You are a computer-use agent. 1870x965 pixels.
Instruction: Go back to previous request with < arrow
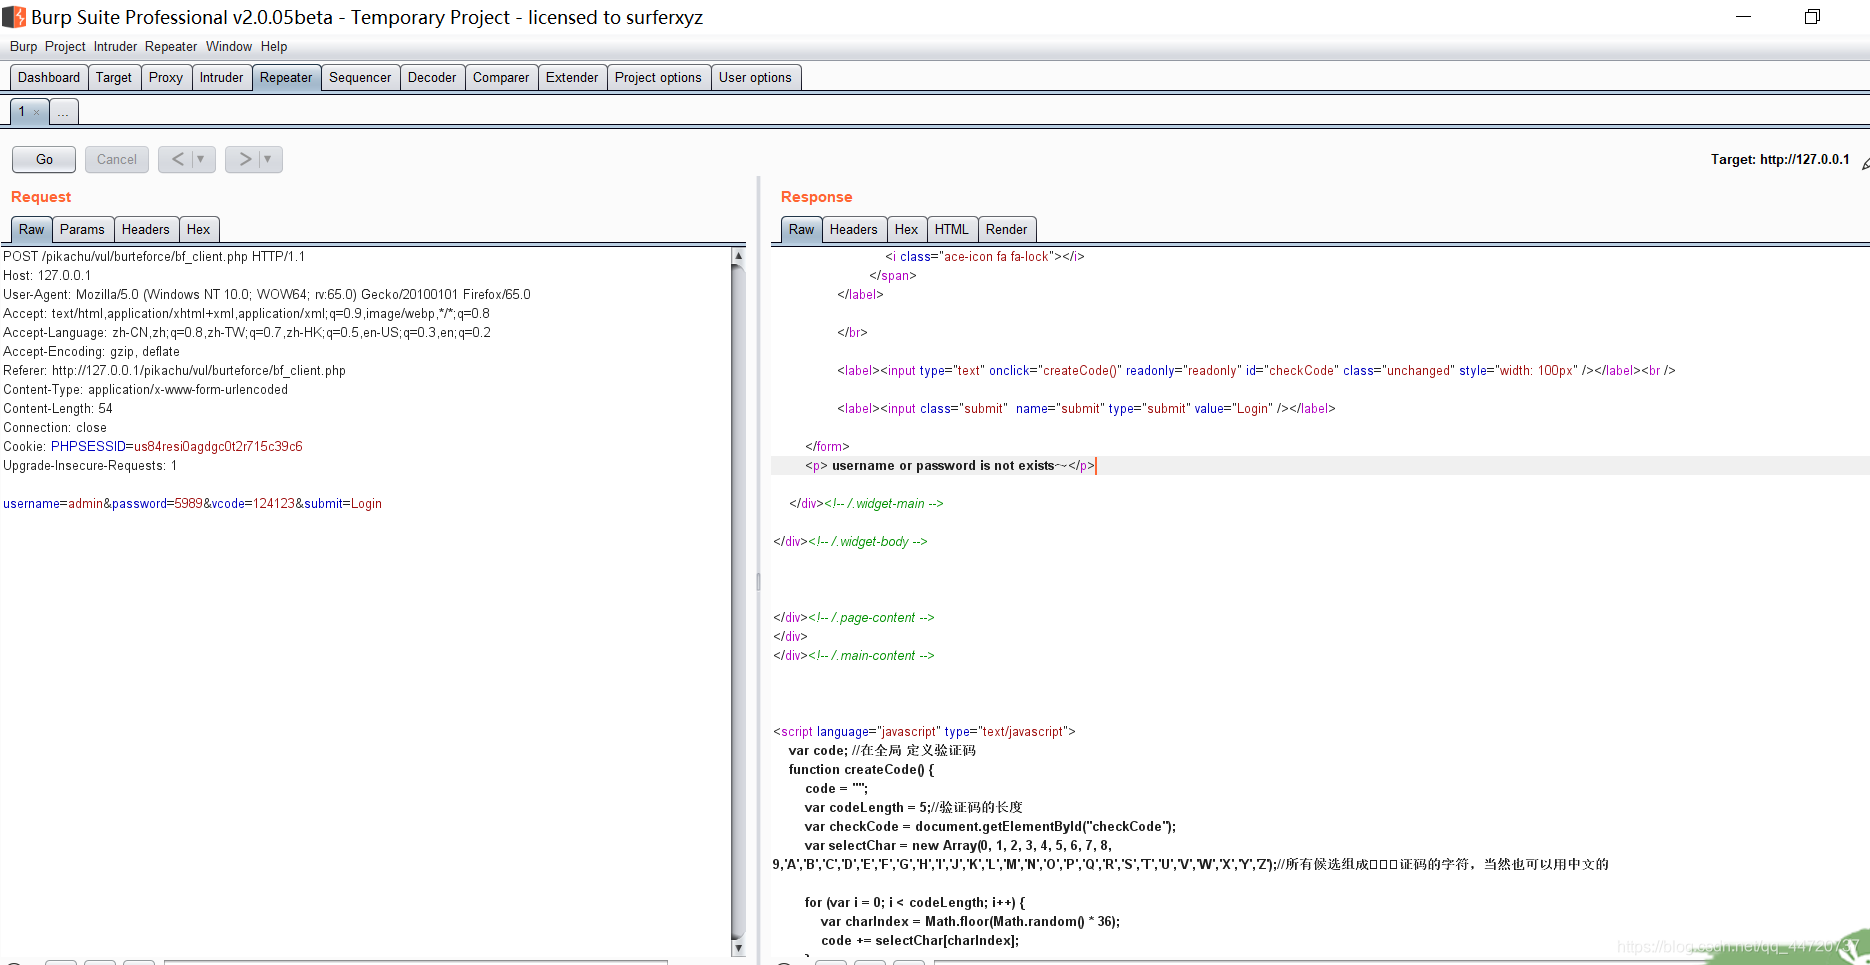pyautogui.click(x=177, y=159)
